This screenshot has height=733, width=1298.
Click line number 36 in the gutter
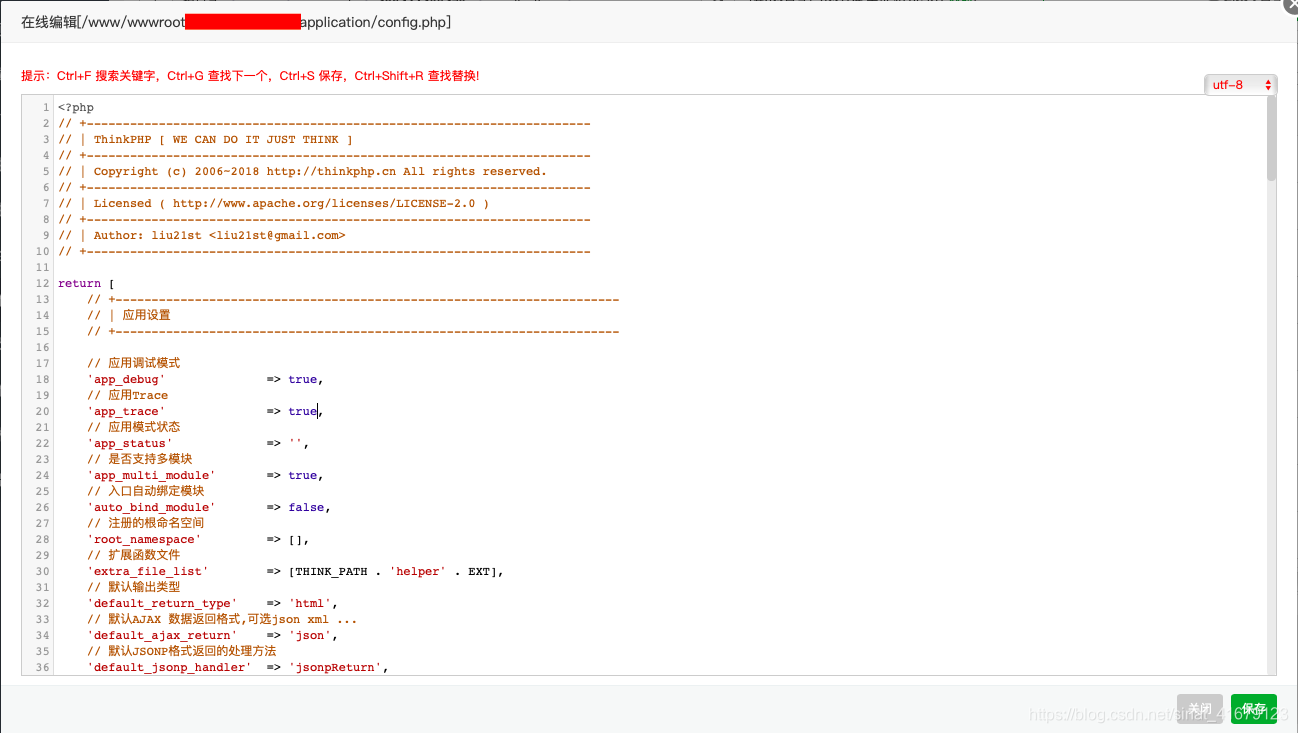pos(42,667)
